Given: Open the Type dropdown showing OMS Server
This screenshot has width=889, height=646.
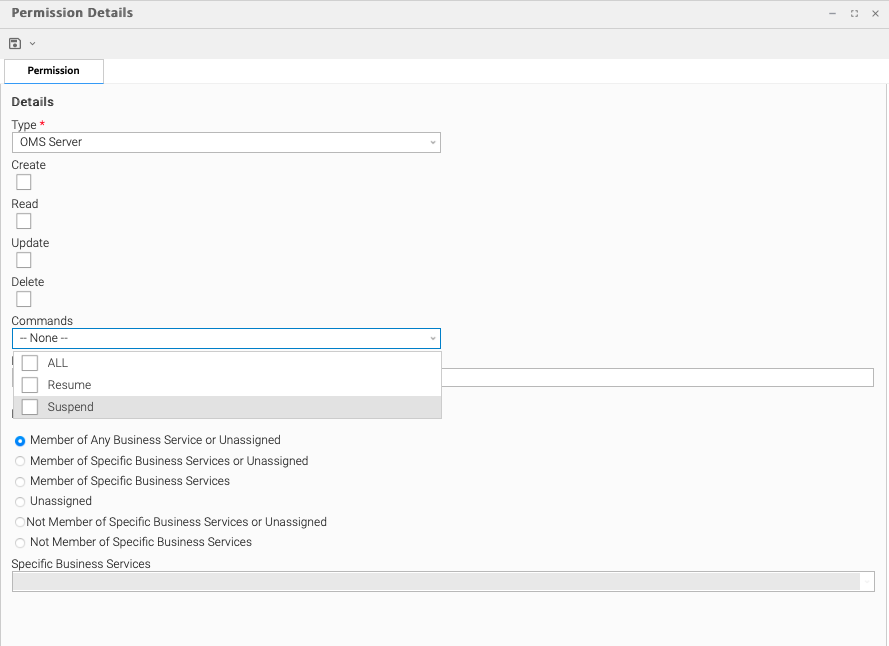Looking at the screenshot, I should [226, 142].
